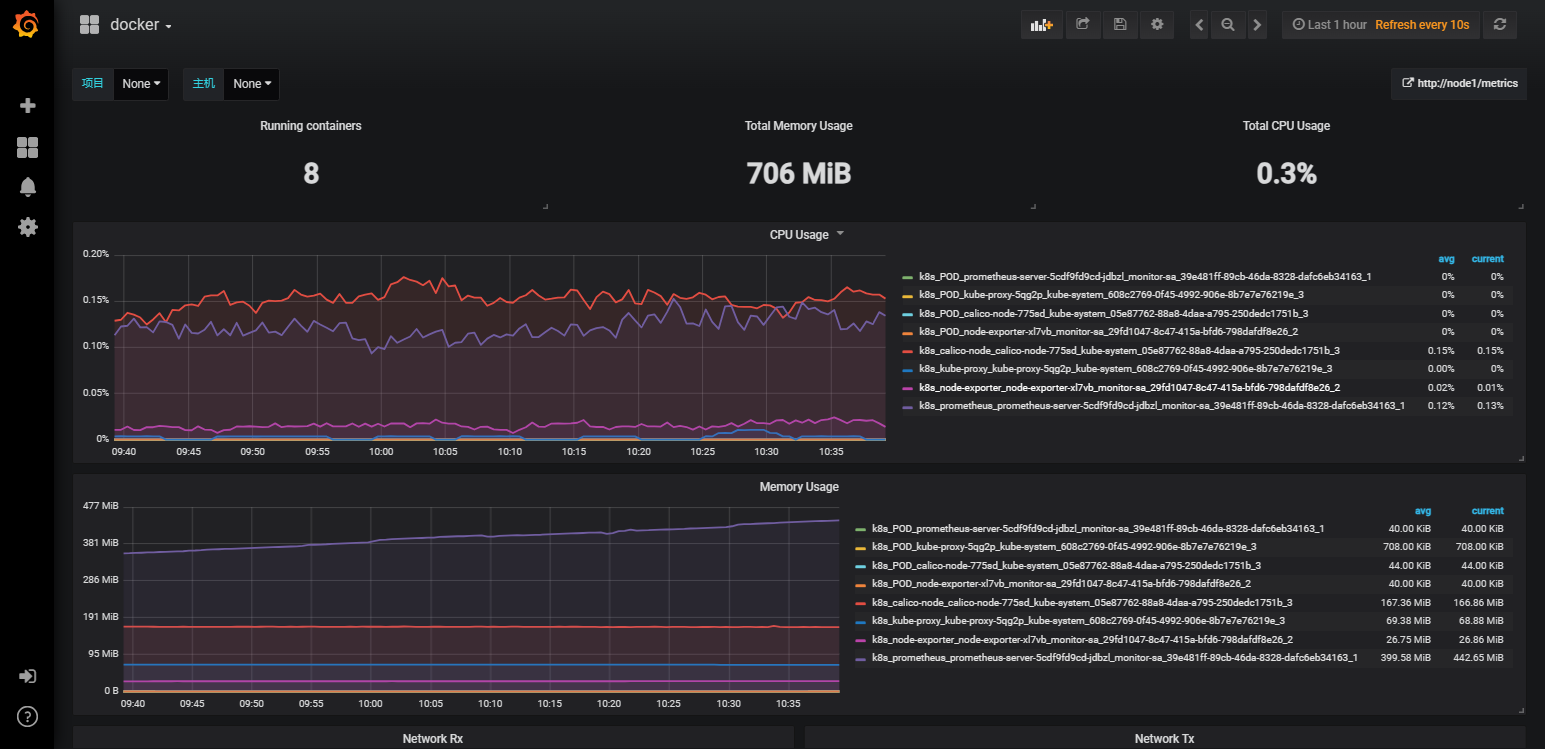The width and height of the screenshot is (1545, 749).
Task: Expand the 主机 None variable dropdown
Action: pos(251,84)
